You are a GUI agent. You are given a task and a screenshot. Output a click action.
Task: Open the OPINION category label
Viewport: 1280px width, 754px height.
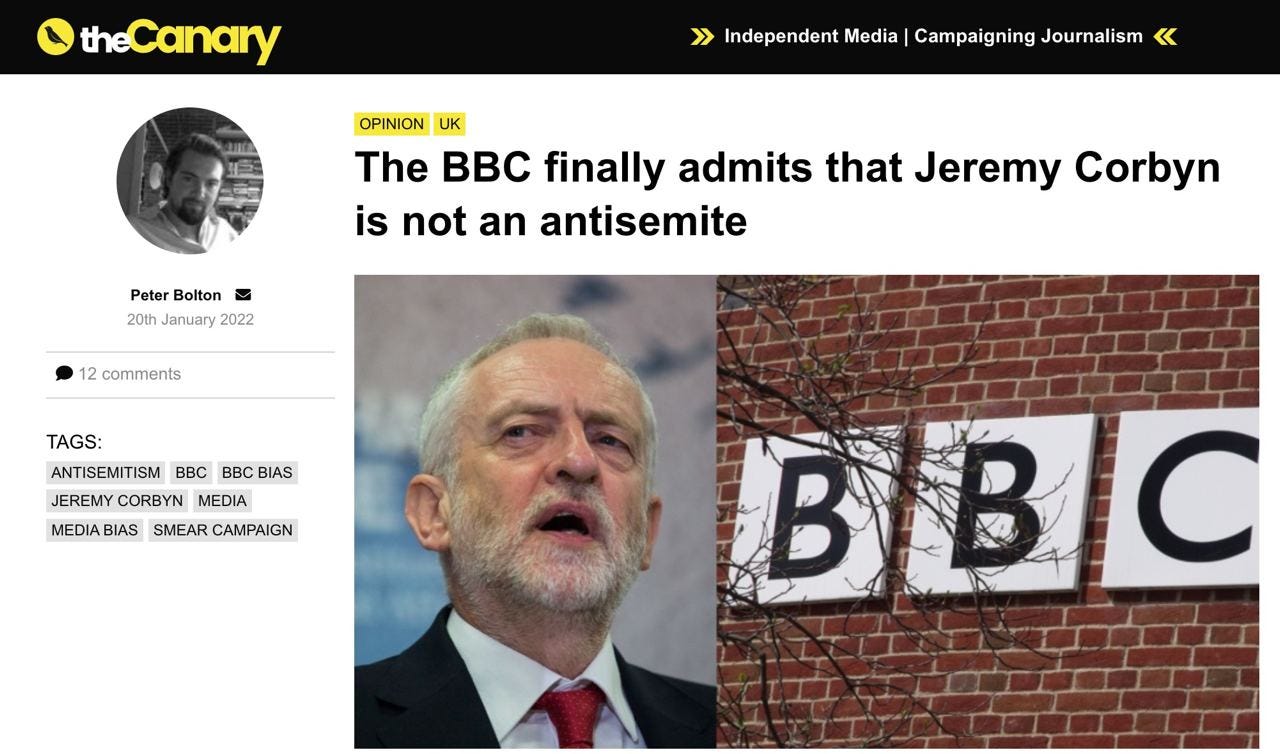click(391, 124)
